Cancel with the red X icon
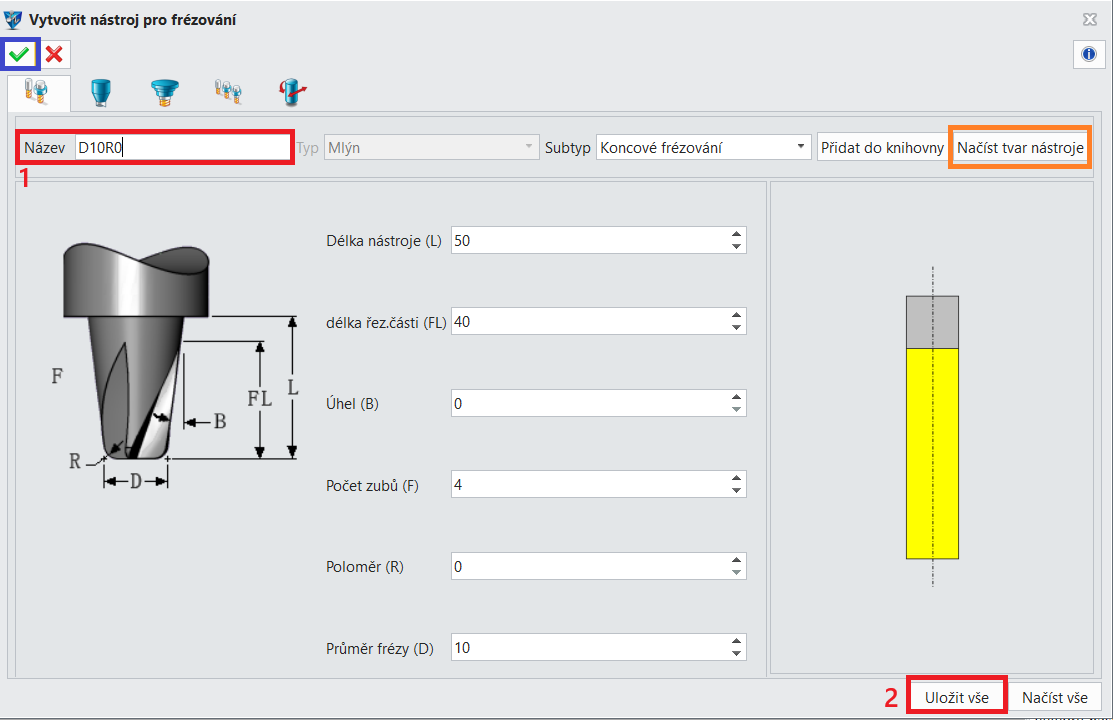 click(54, 54)
